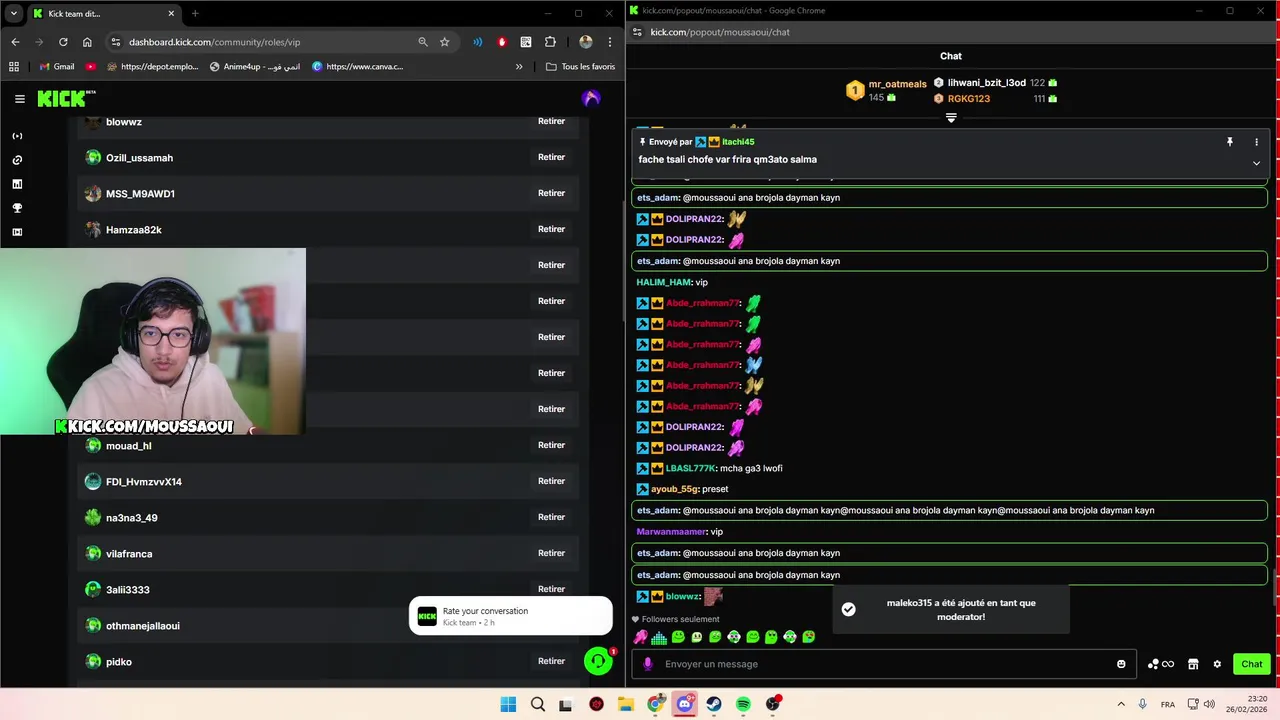The height and width of the screenshot is (720, 1280).
Task: Click the browser home button
Action: (87, 42)
